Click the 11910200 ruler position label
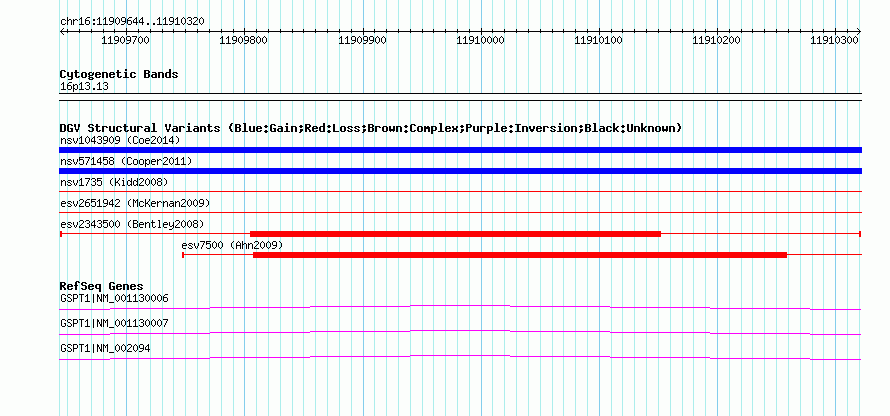This screenshot has height=416, width=890. [717, 40]
